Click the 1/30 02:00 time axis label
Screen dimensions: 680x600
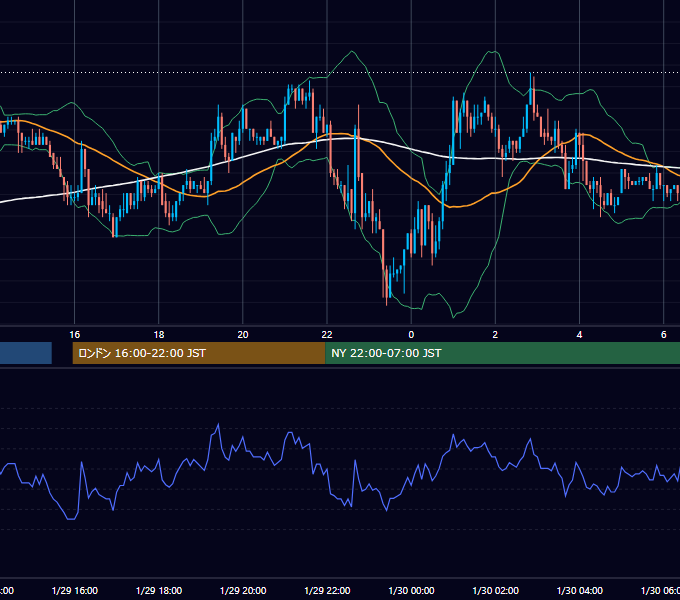(x=495, y=590)
